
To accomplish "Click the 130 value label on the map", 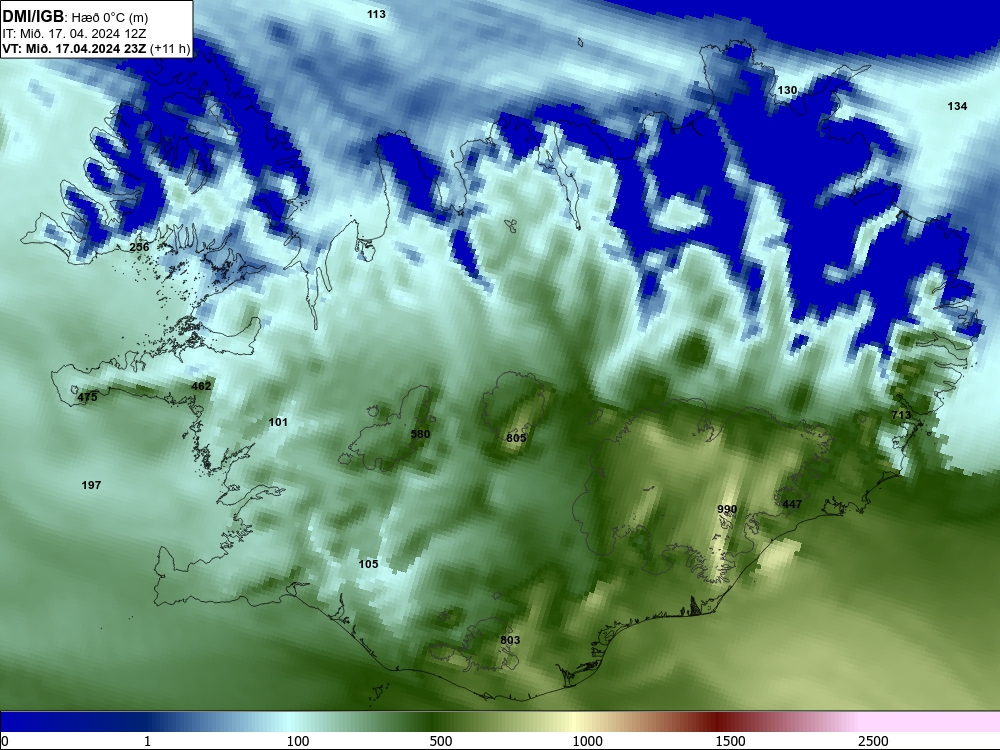I will point(787,90).
